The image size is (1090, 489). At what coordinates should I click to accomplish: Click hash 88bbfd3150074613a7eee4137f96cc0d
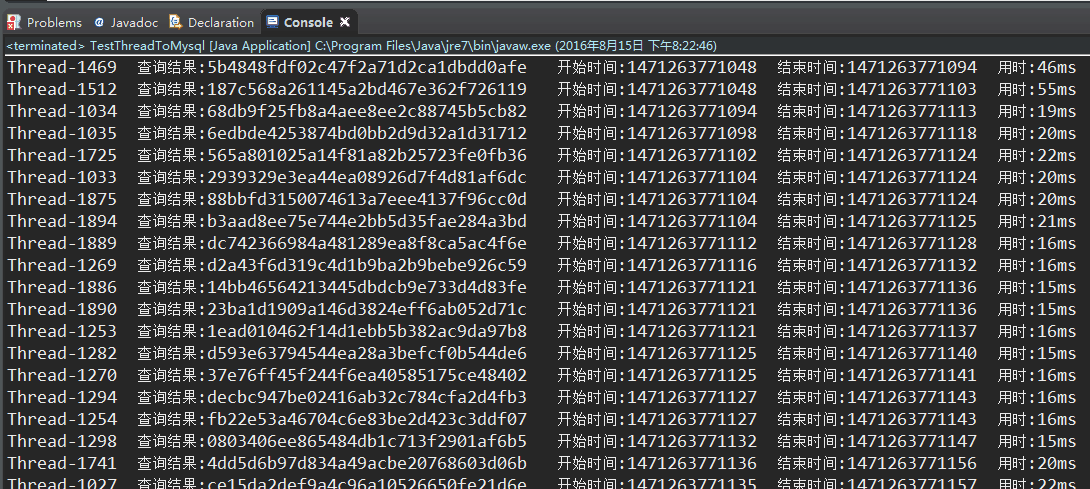click(x=367, y=199)
